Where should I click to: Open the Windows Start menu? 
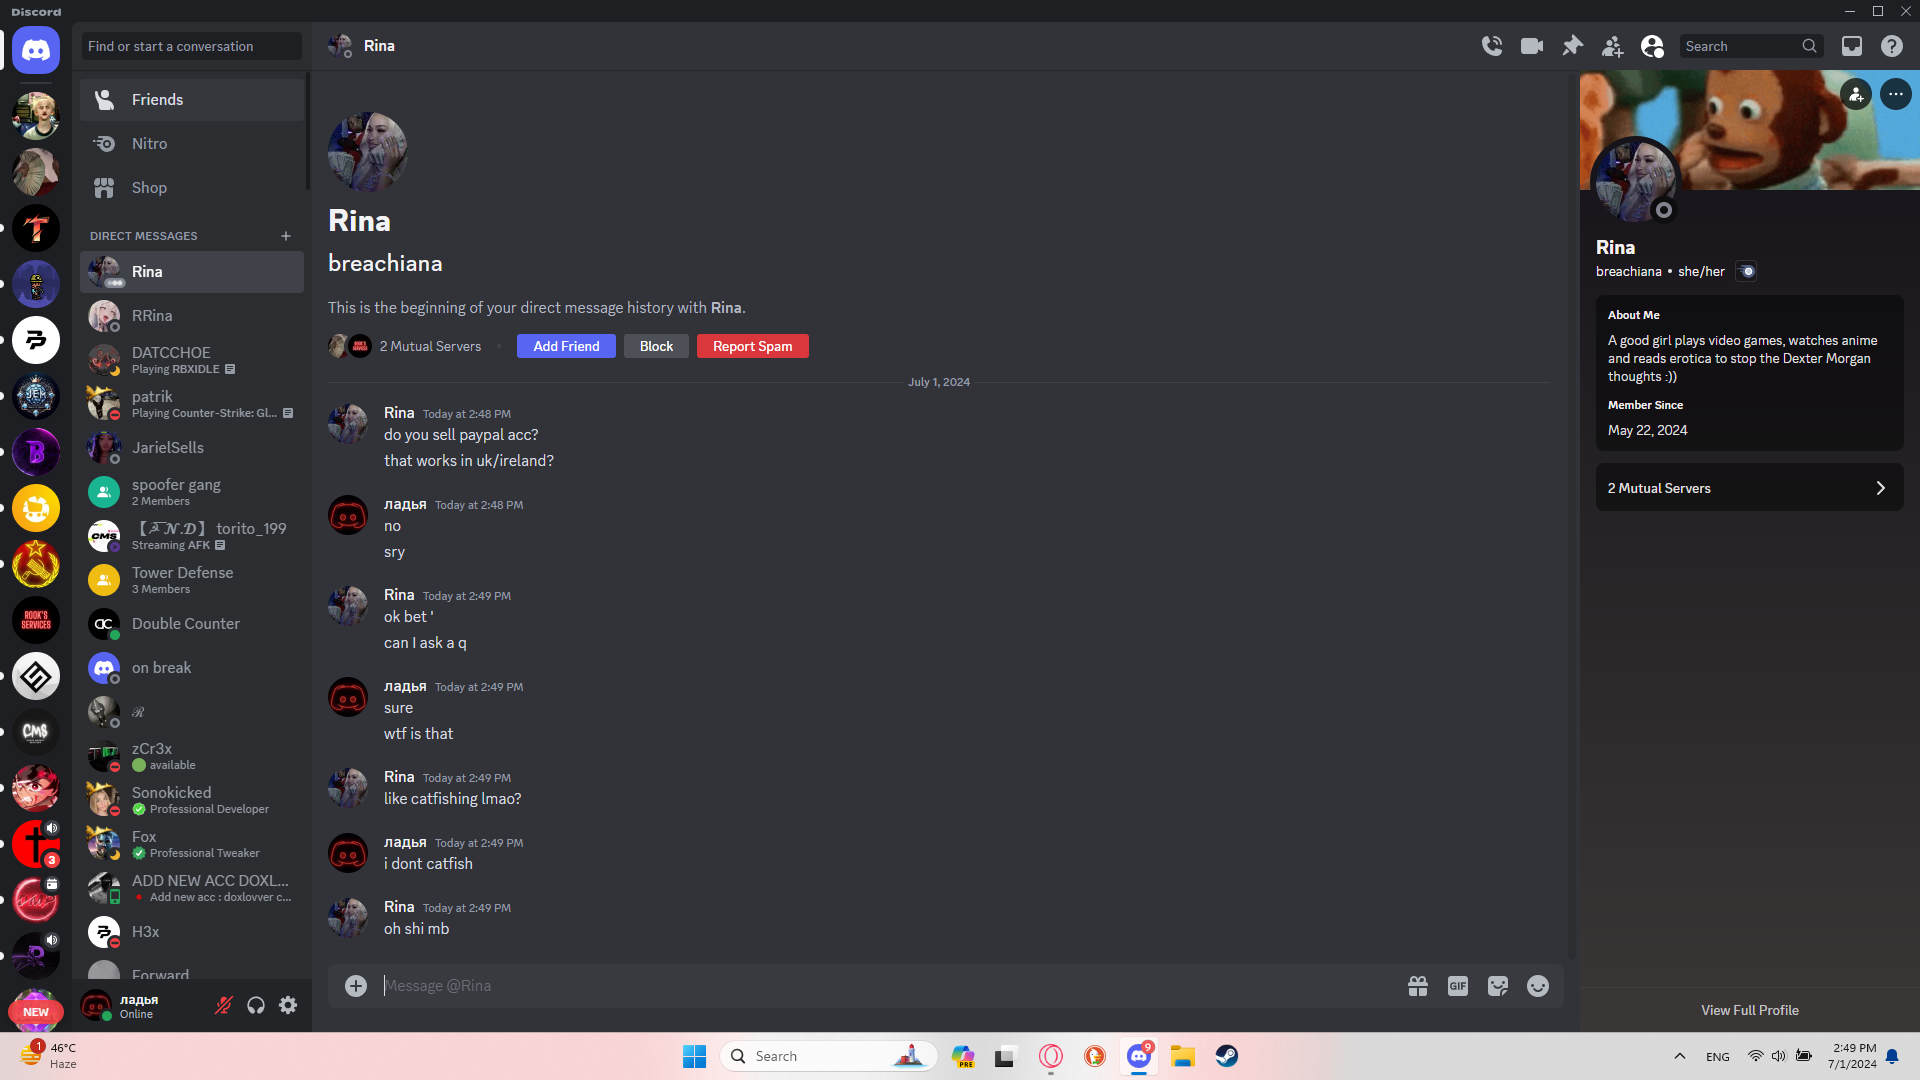pos(694,1056)
